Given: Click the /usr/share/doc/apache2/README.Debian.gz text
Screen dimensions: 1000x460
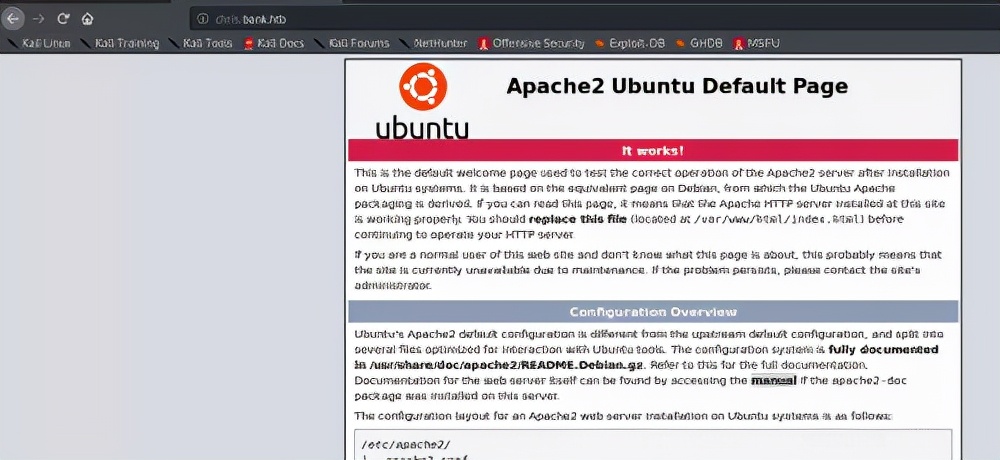Looking at the screenshot, I should [506, 366].
